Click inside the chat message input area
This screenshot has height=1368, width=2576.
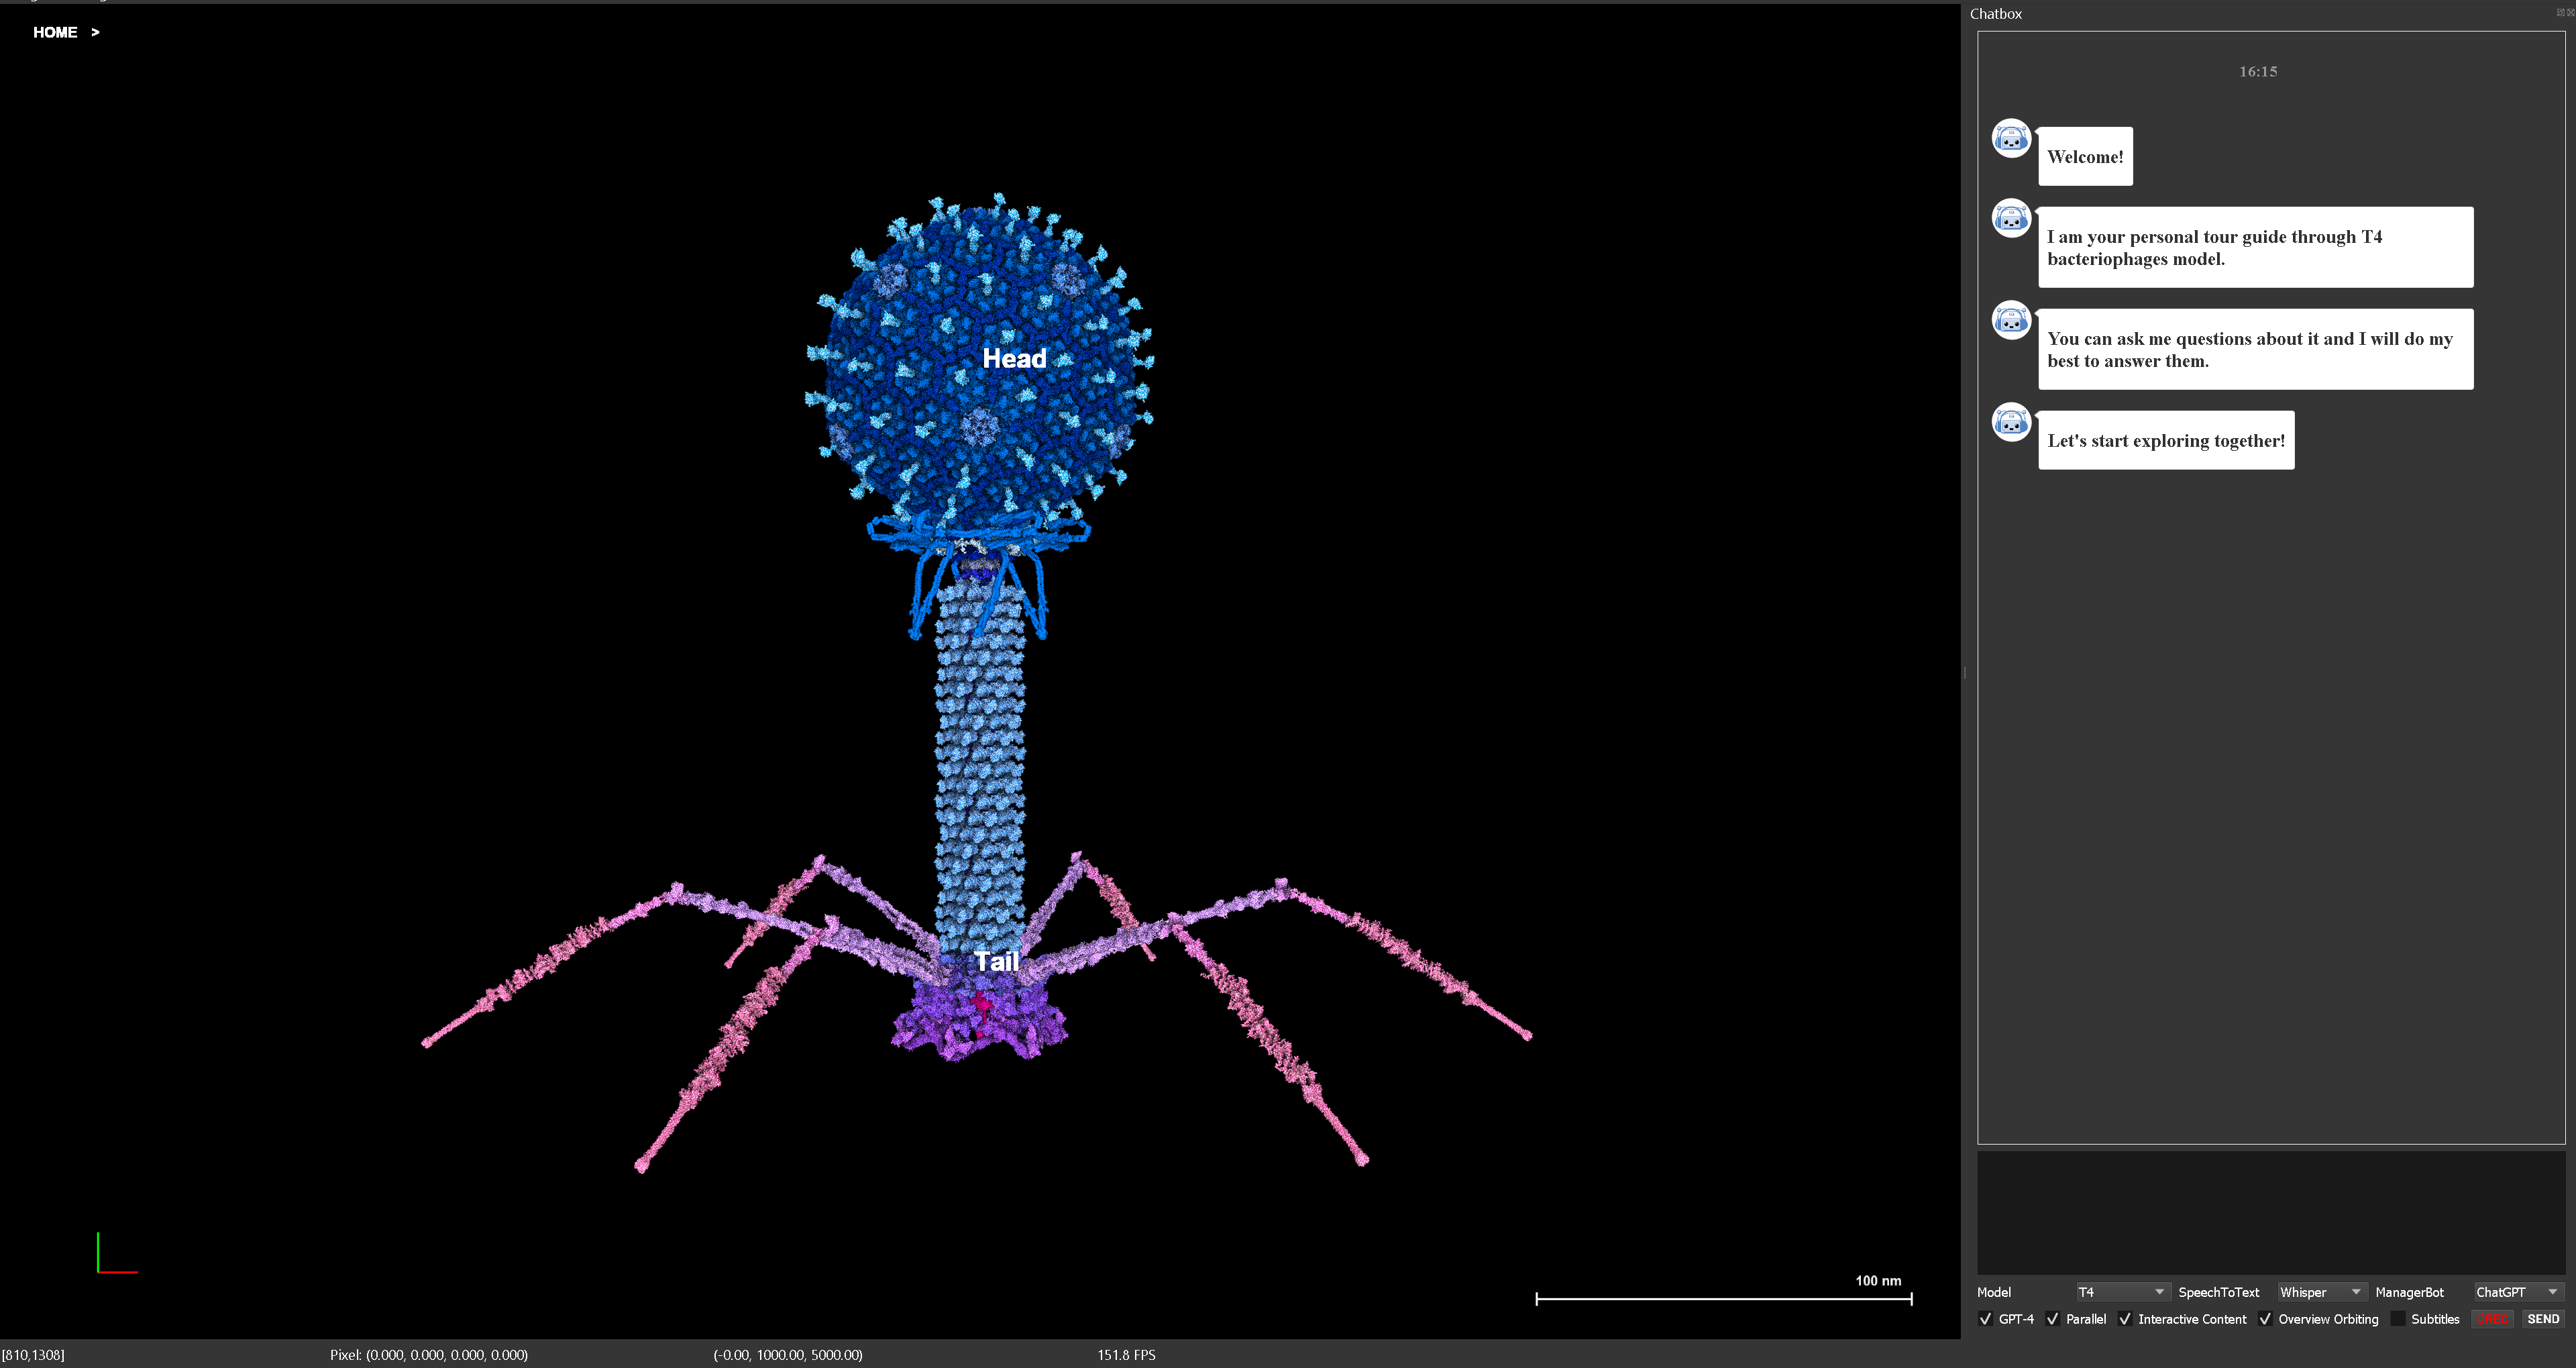2270,1212
